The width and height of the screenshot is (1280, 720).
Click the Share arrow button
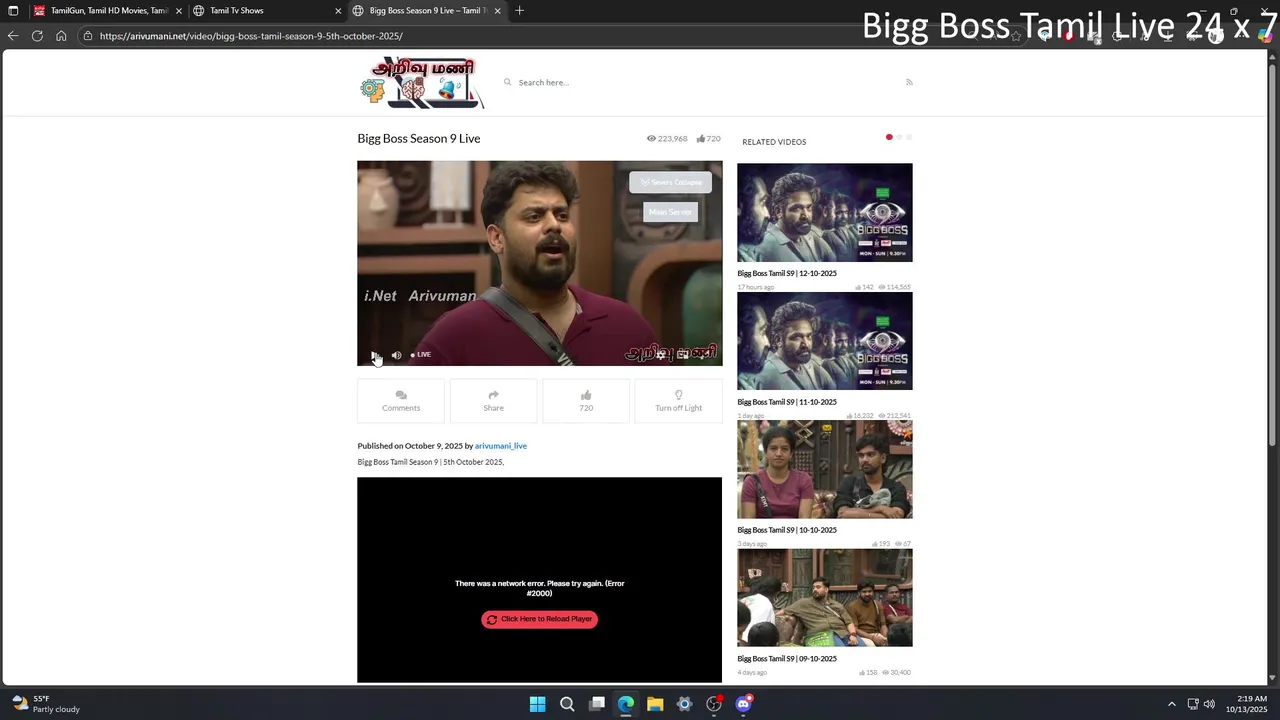[493, 401]
